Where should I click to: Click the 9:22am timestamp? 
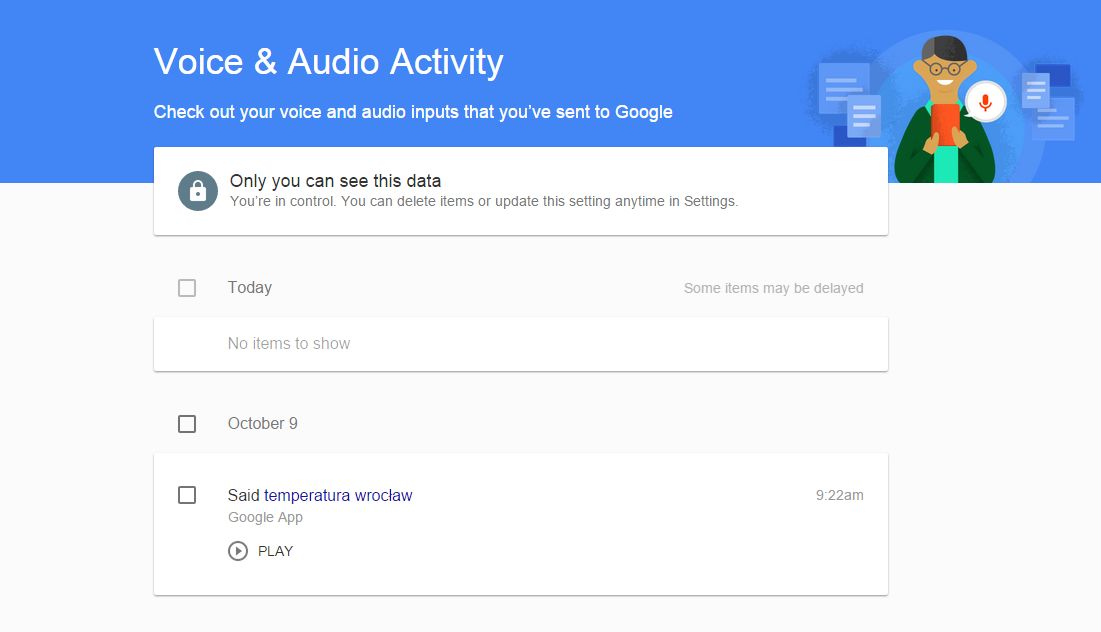tap(839, 495)
